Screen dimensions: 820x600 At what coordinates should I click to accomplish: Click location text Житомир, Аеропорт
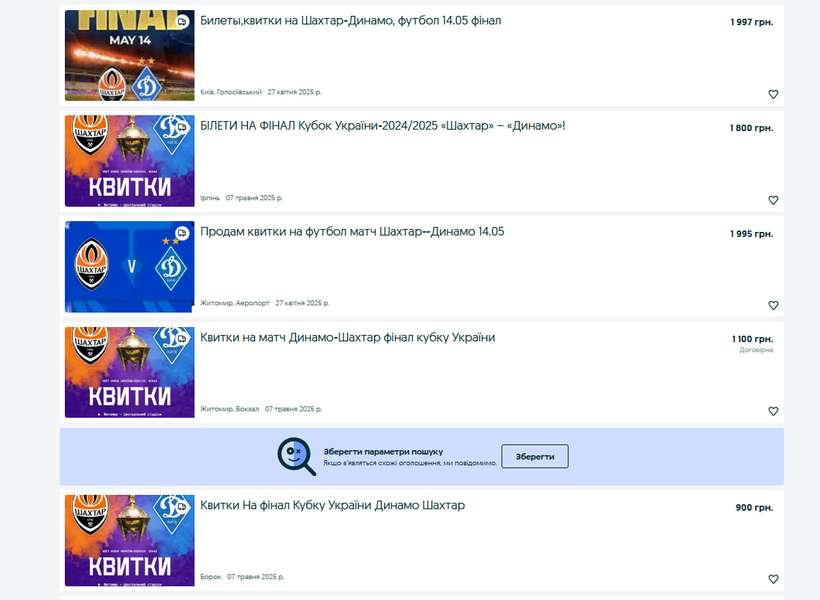pyautogui.click(x=235, y=303)
